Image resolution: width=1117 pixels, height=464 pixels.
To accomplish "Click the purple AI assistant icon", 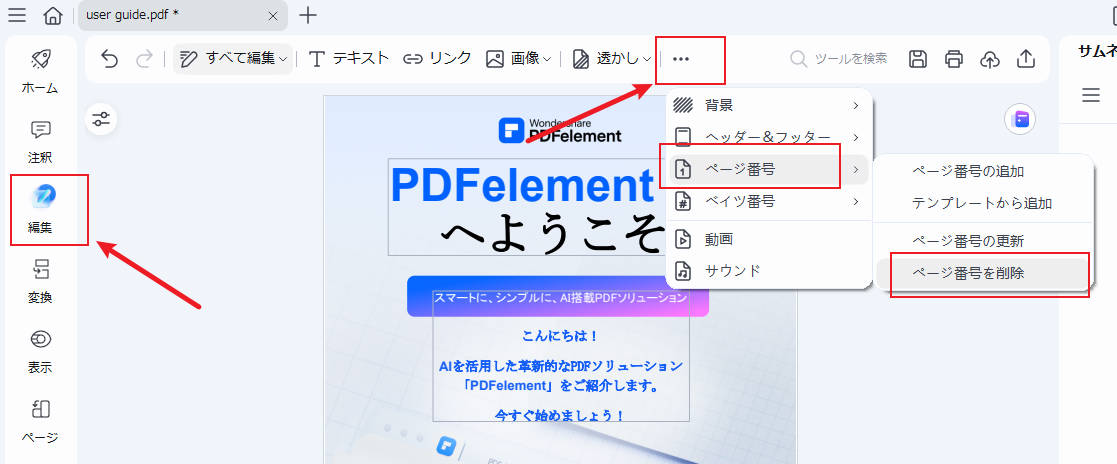I will tap(1020, 119).
